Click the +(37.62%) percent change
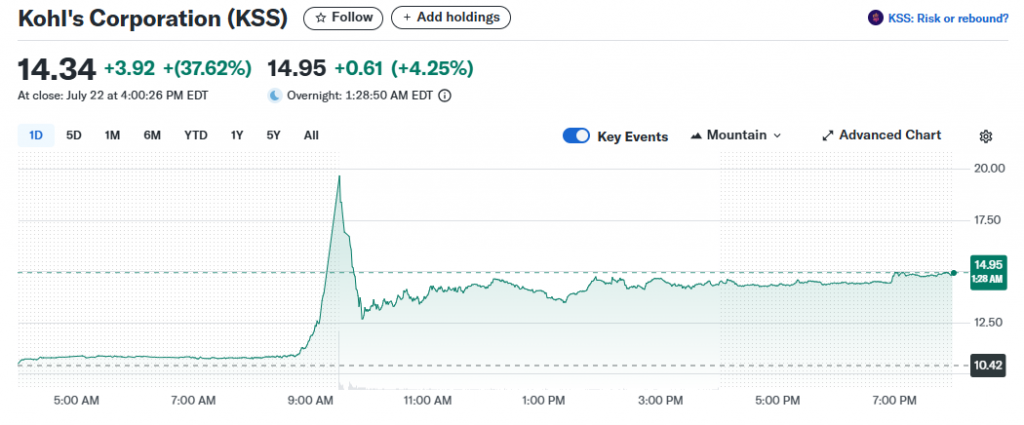Image resolution: width=1024 pixels, height=425 pixels. pos(207,69)
